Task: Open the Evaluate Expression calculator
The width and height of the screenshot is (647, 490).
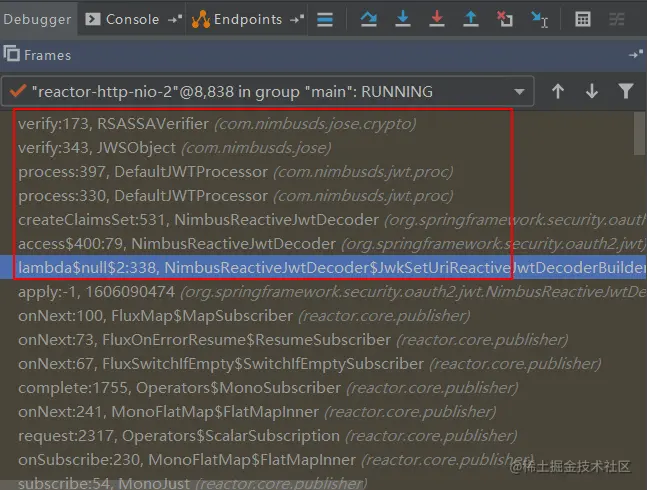Action: pos(583,19)
